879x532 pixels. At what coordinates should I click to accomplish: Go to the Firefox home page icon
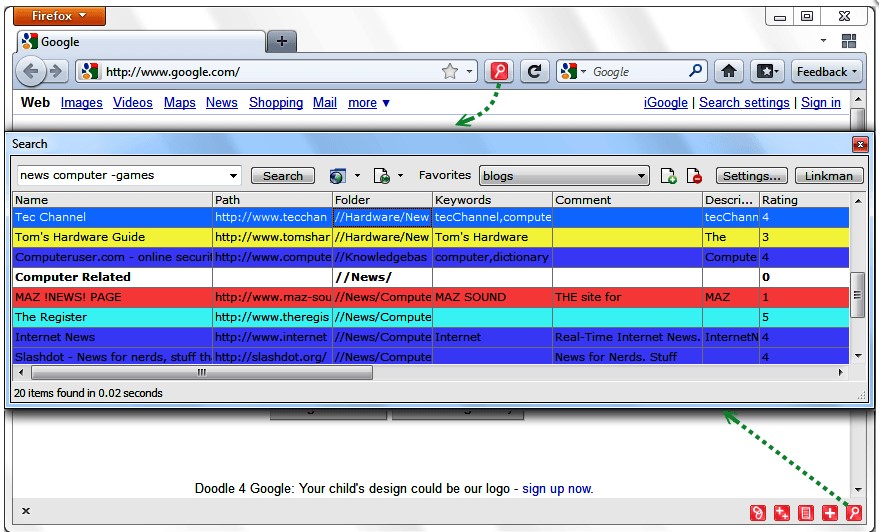[x=728, y=71]
